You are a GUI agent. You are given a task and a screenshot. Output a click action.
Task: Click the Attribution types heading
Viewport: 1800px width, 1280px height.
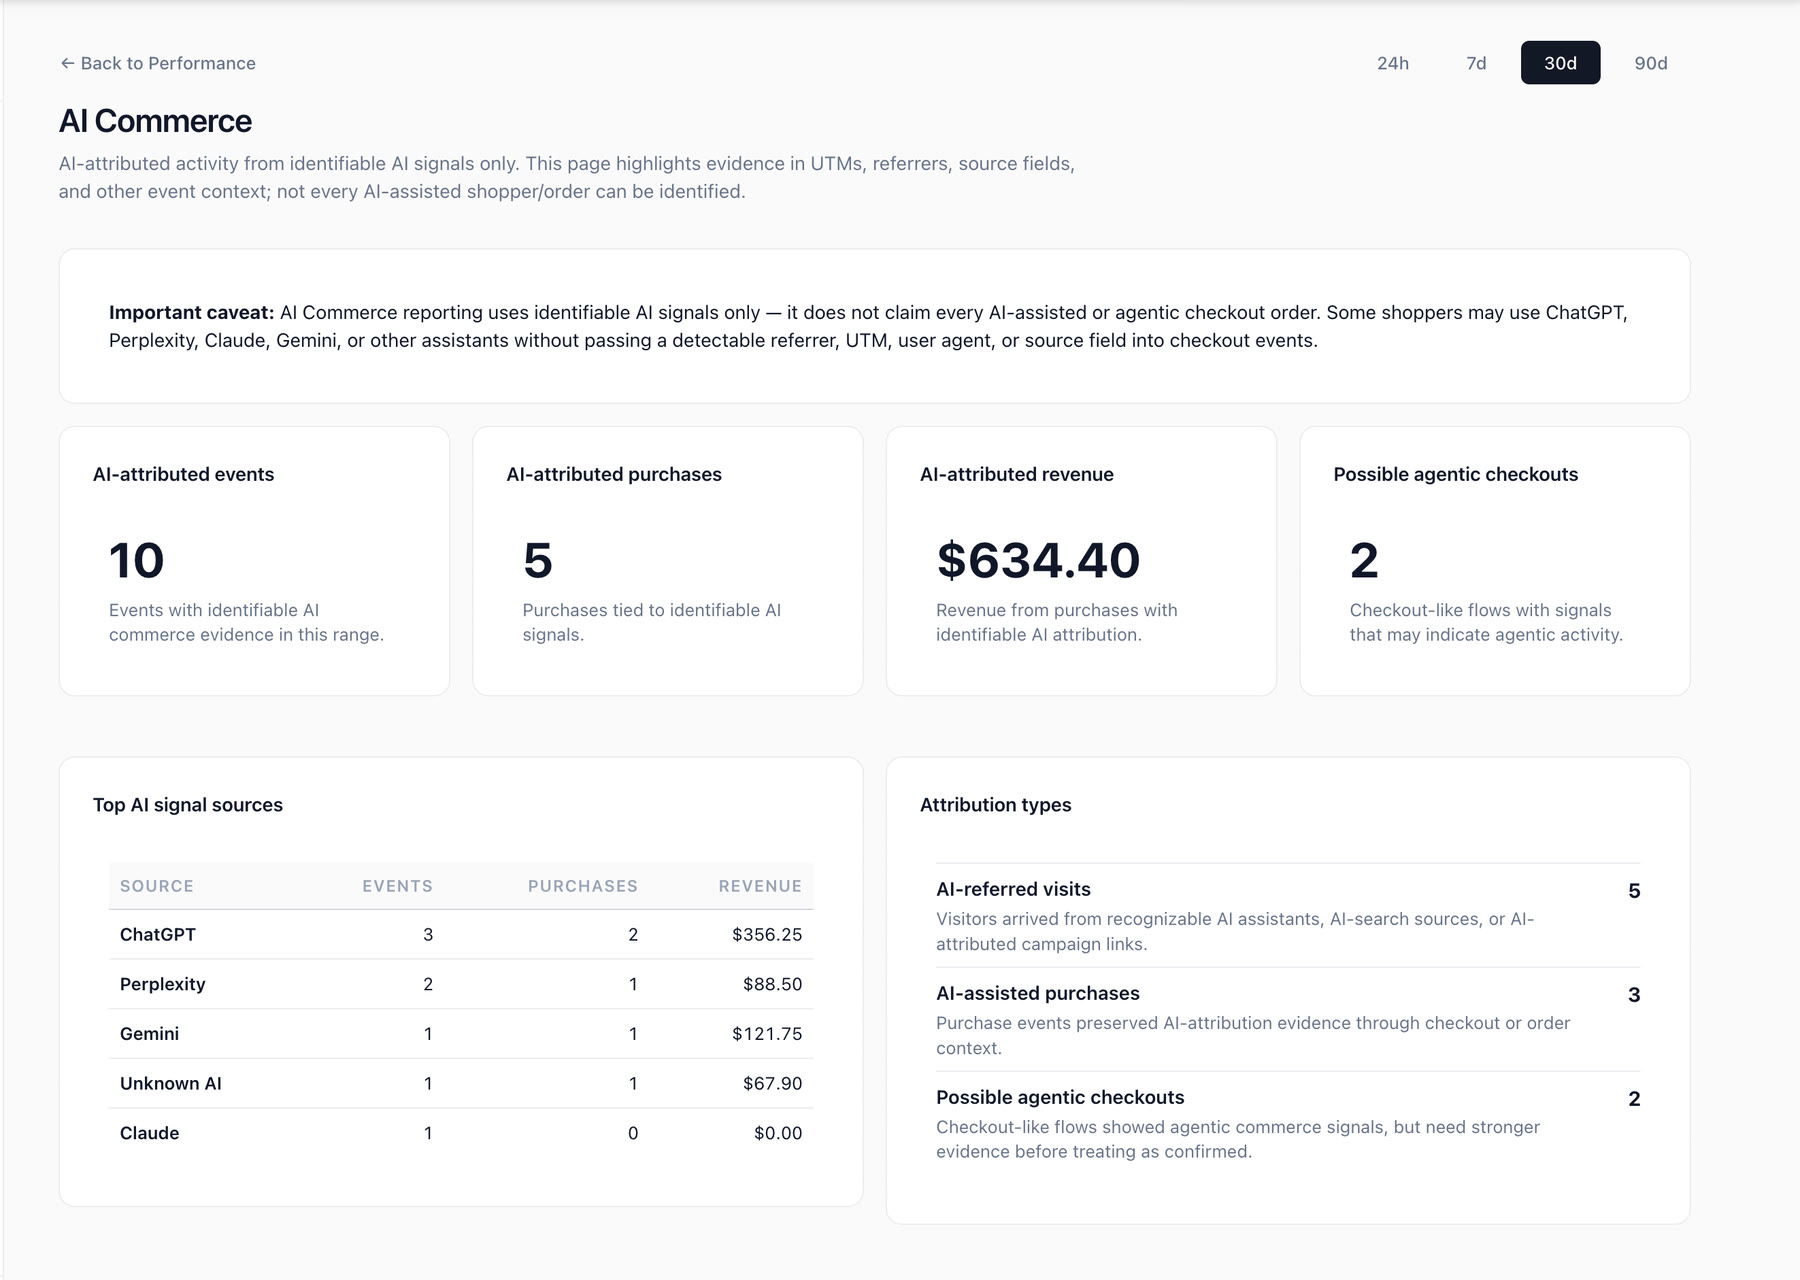(995, 805)
